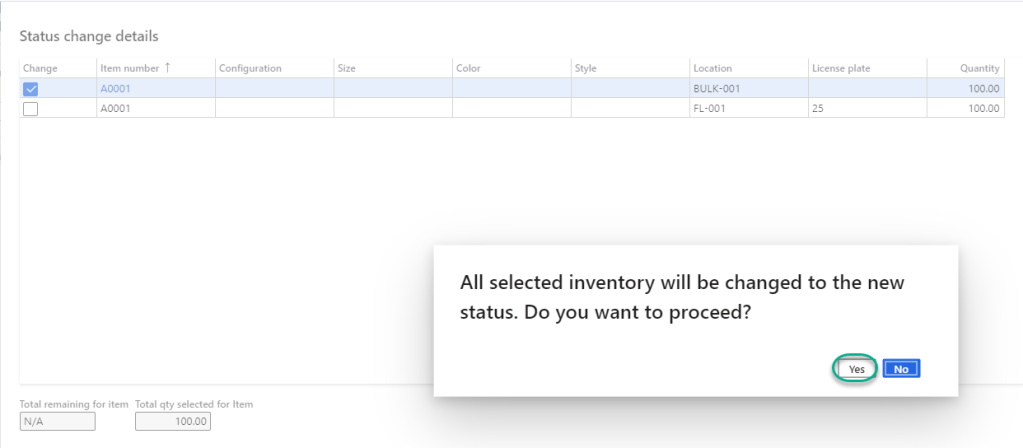The width and height of the screenshot is (1023, 448).
Task: Click the Color column header
Action: tap(468, 68)
